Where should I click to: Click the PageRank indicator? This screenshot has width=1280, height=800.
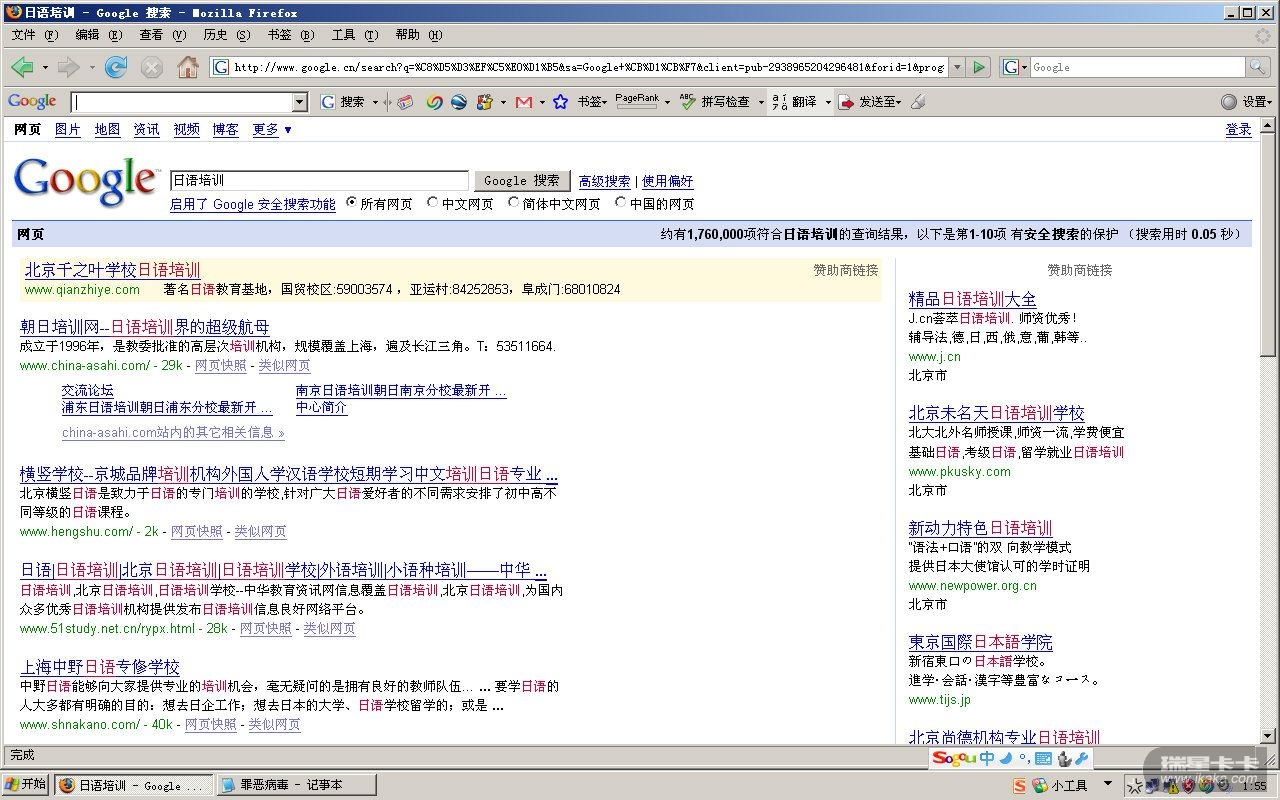(637, 101)
